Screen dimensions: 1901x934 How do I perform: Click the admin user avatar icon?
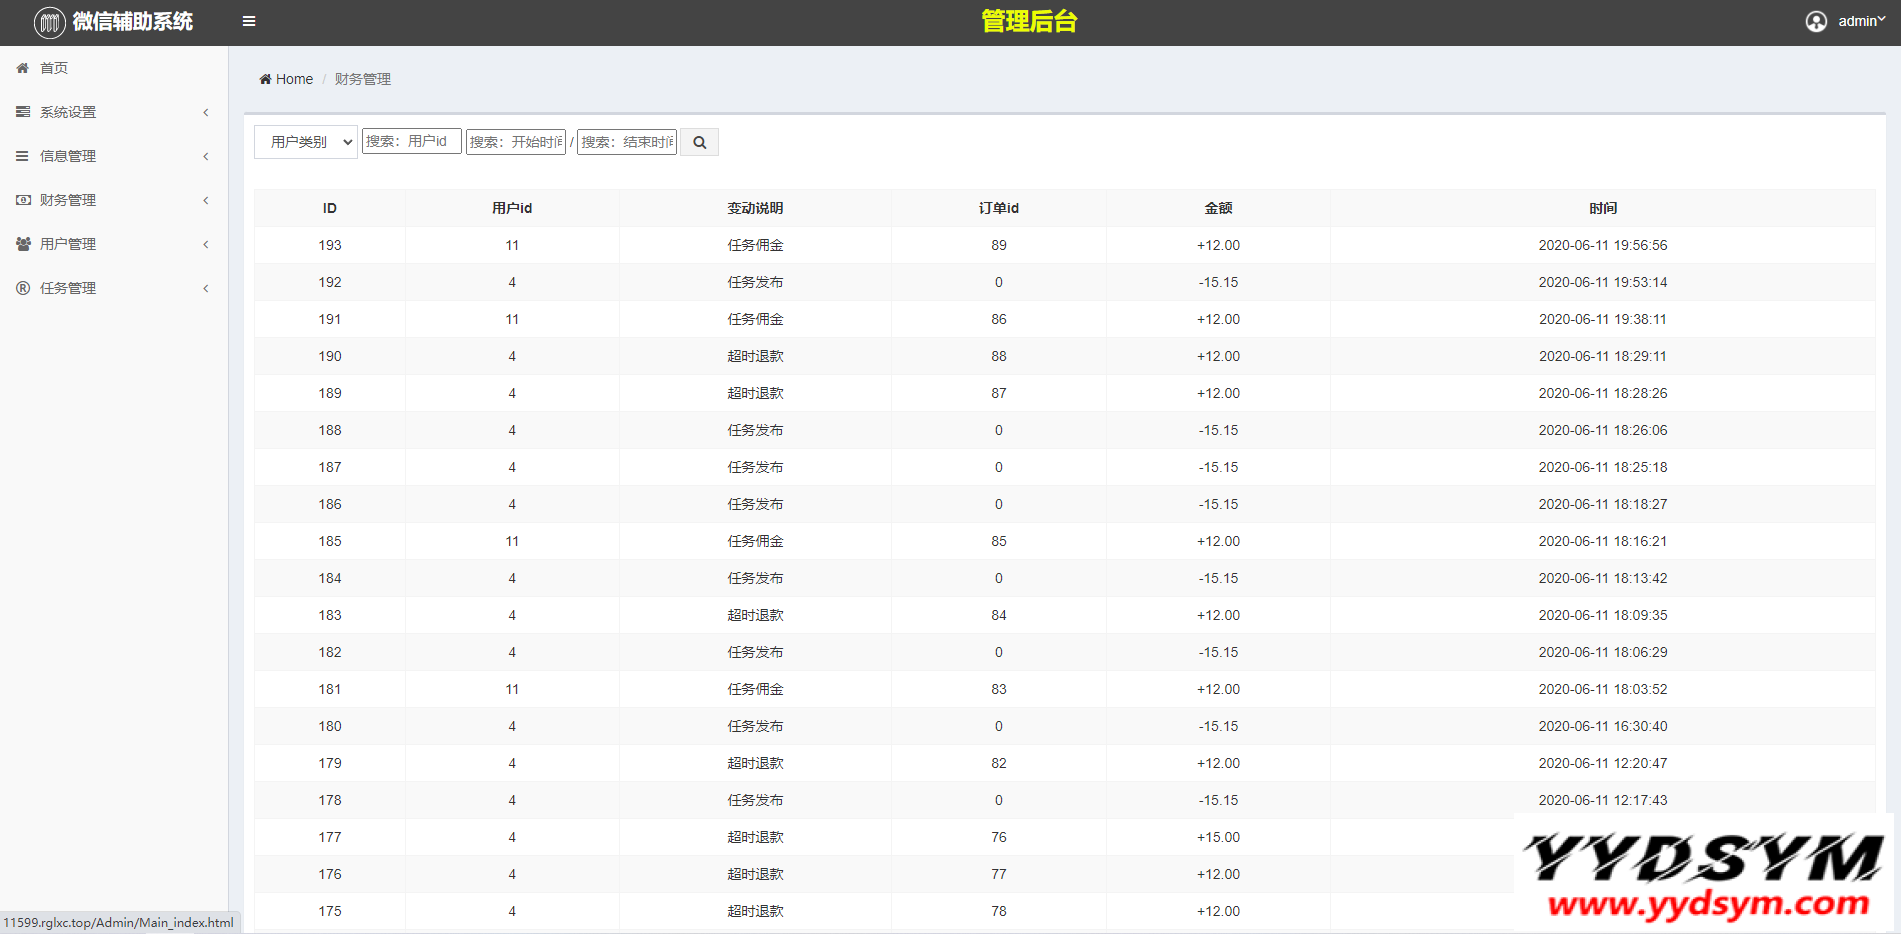click(x=1816, y=21)
